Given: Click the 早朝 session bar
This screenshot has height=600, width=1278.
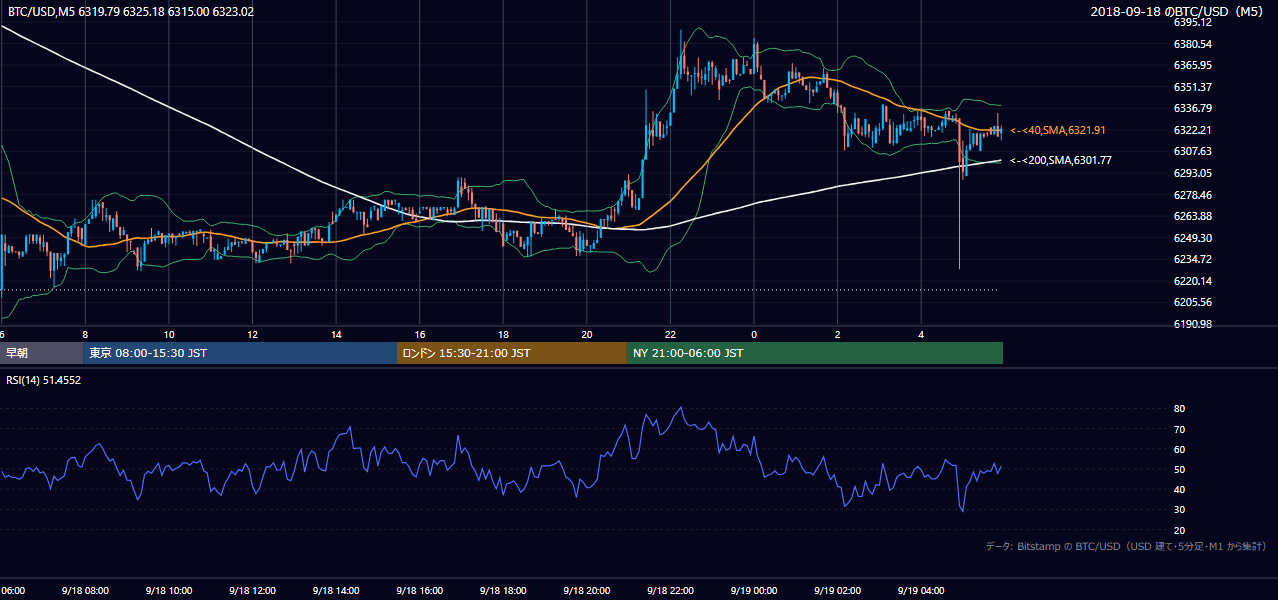Looking at the screenshot, I should [41, 353].
